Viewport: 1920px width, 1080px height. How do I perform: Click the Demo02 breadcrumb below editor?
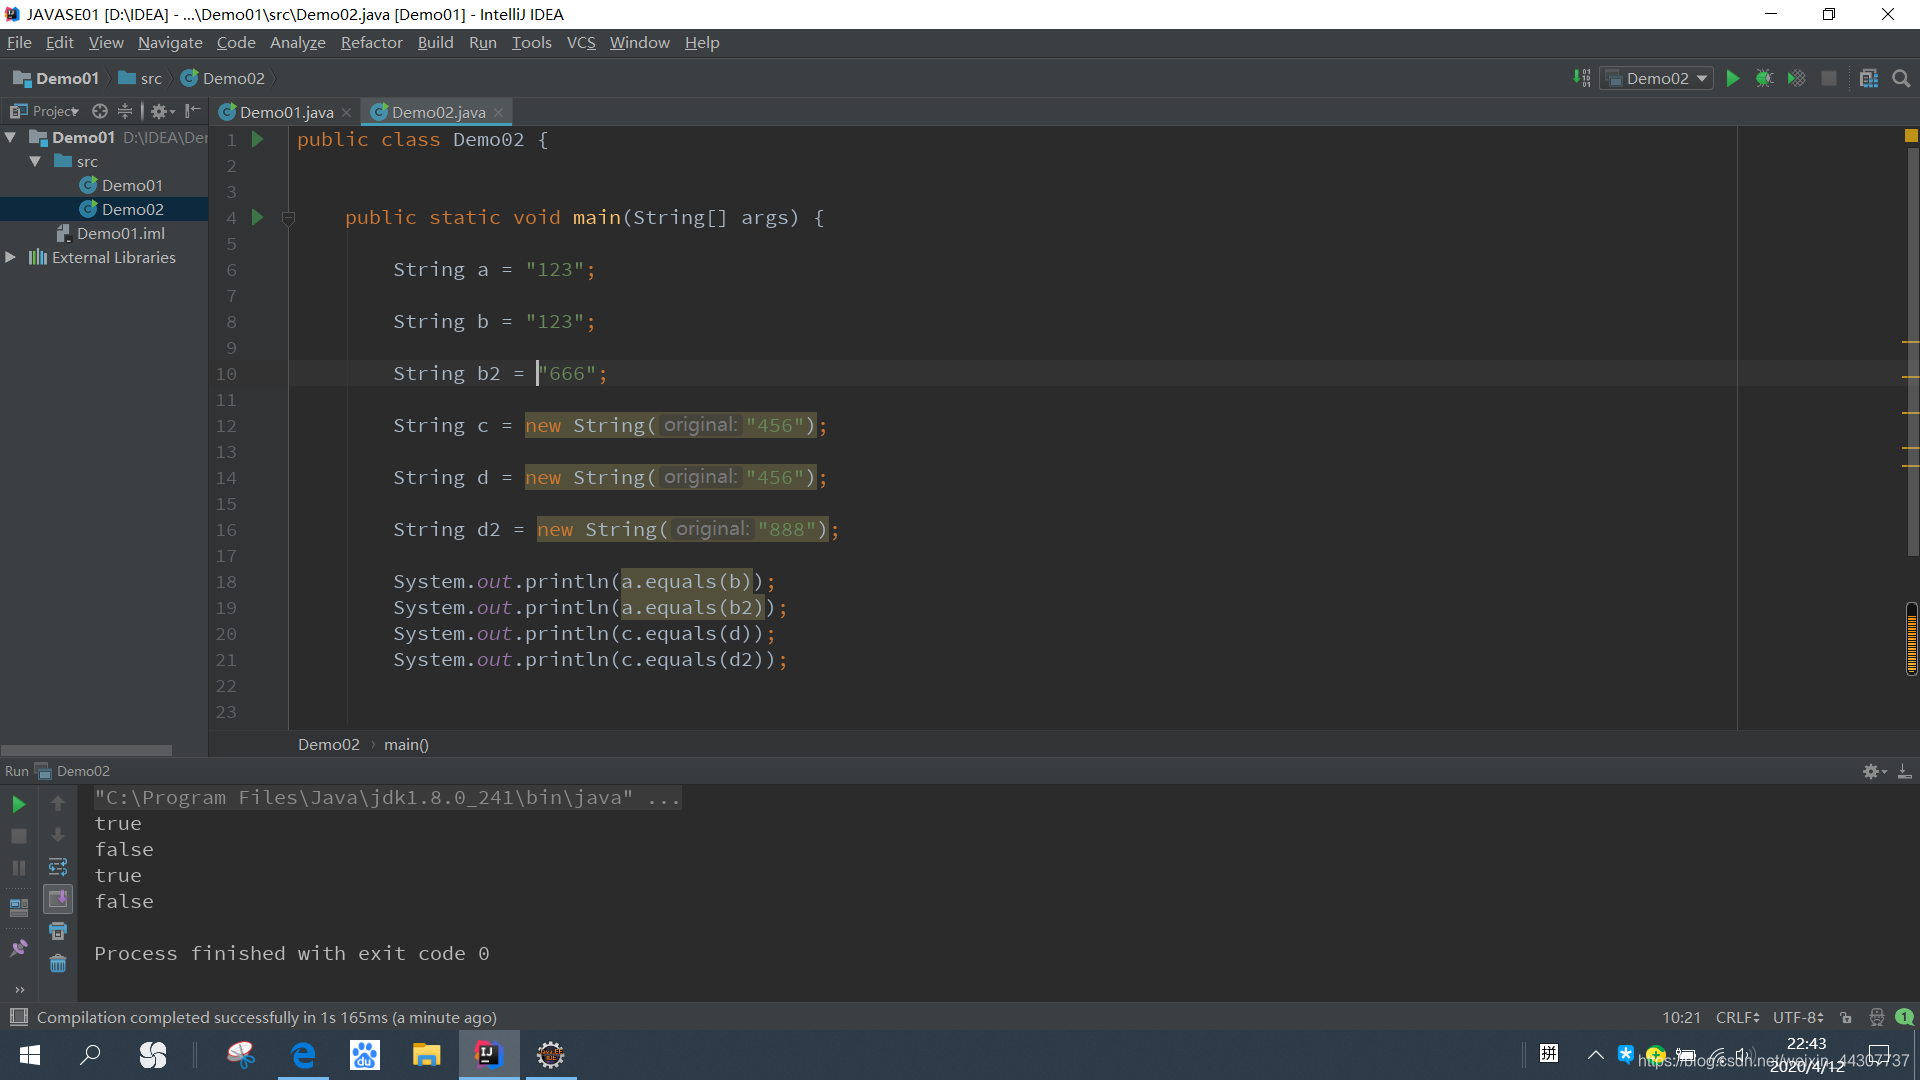(x=328, y=744)
